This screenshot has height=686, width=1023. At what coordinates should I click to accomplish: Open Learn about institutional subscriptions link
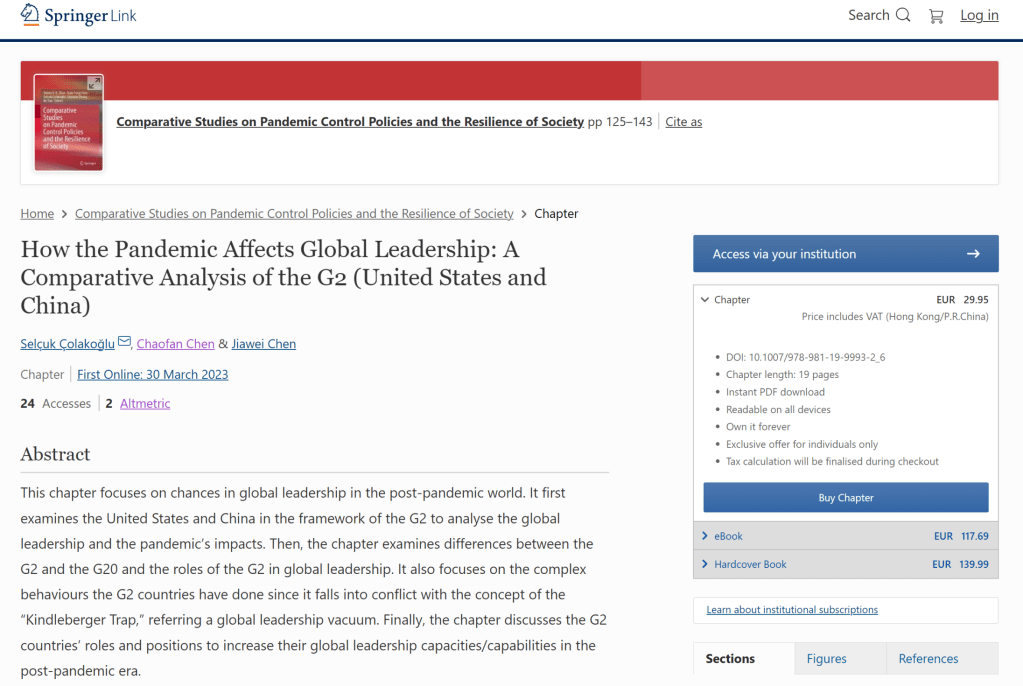tap(792, 610)
